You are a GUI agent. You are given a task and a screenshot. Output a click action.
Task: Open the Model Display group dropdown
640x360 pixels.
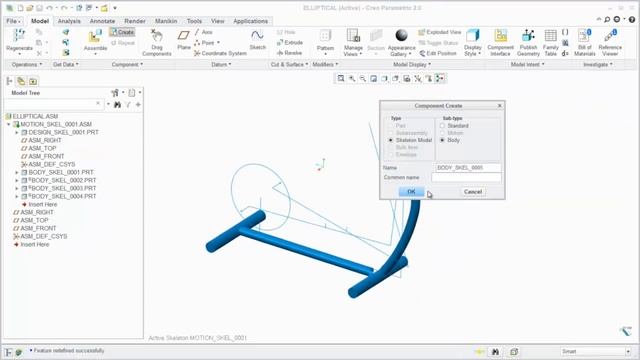412,64
